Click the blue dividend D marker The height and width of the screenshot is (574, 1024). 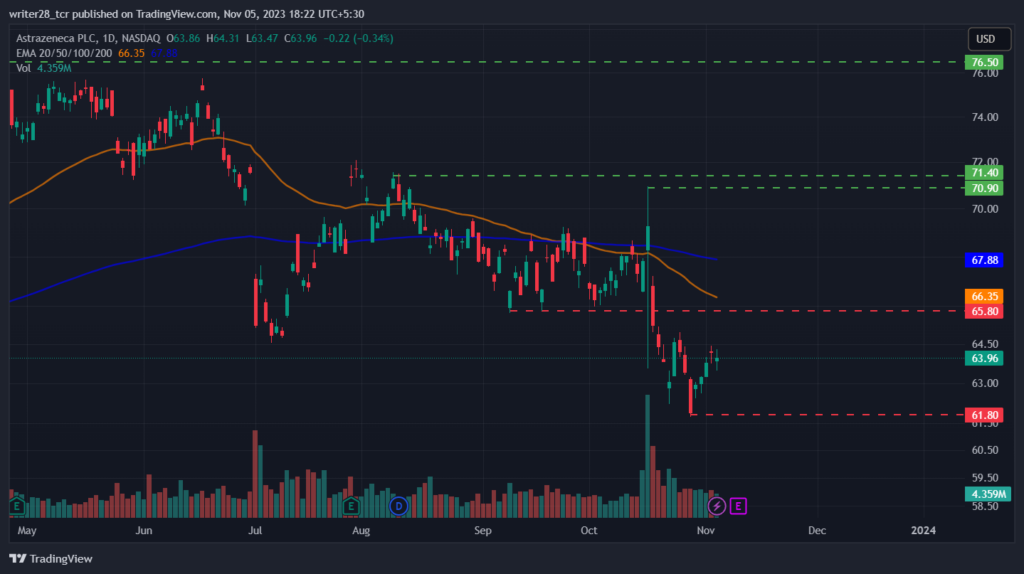pos(398,506)
